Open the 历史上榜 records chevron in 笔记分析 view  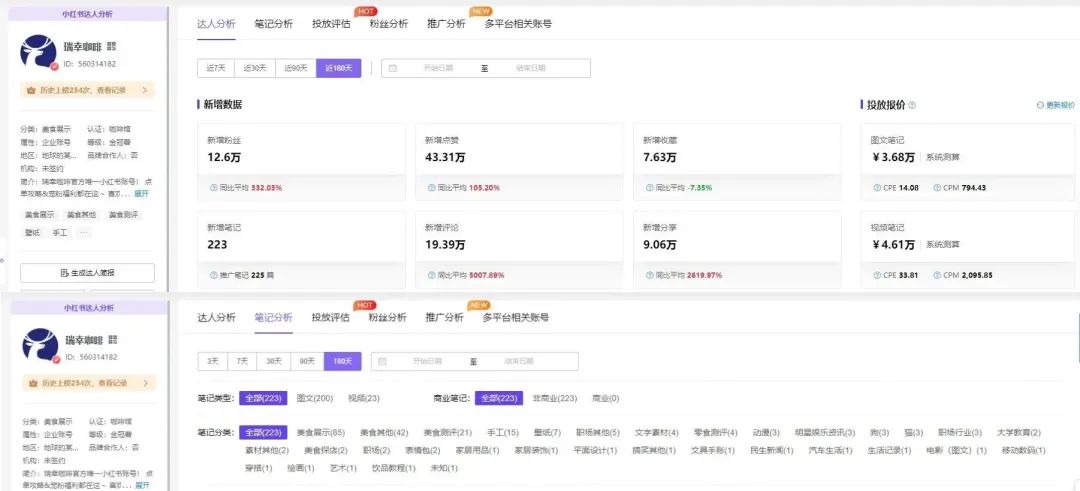[145, 383]
